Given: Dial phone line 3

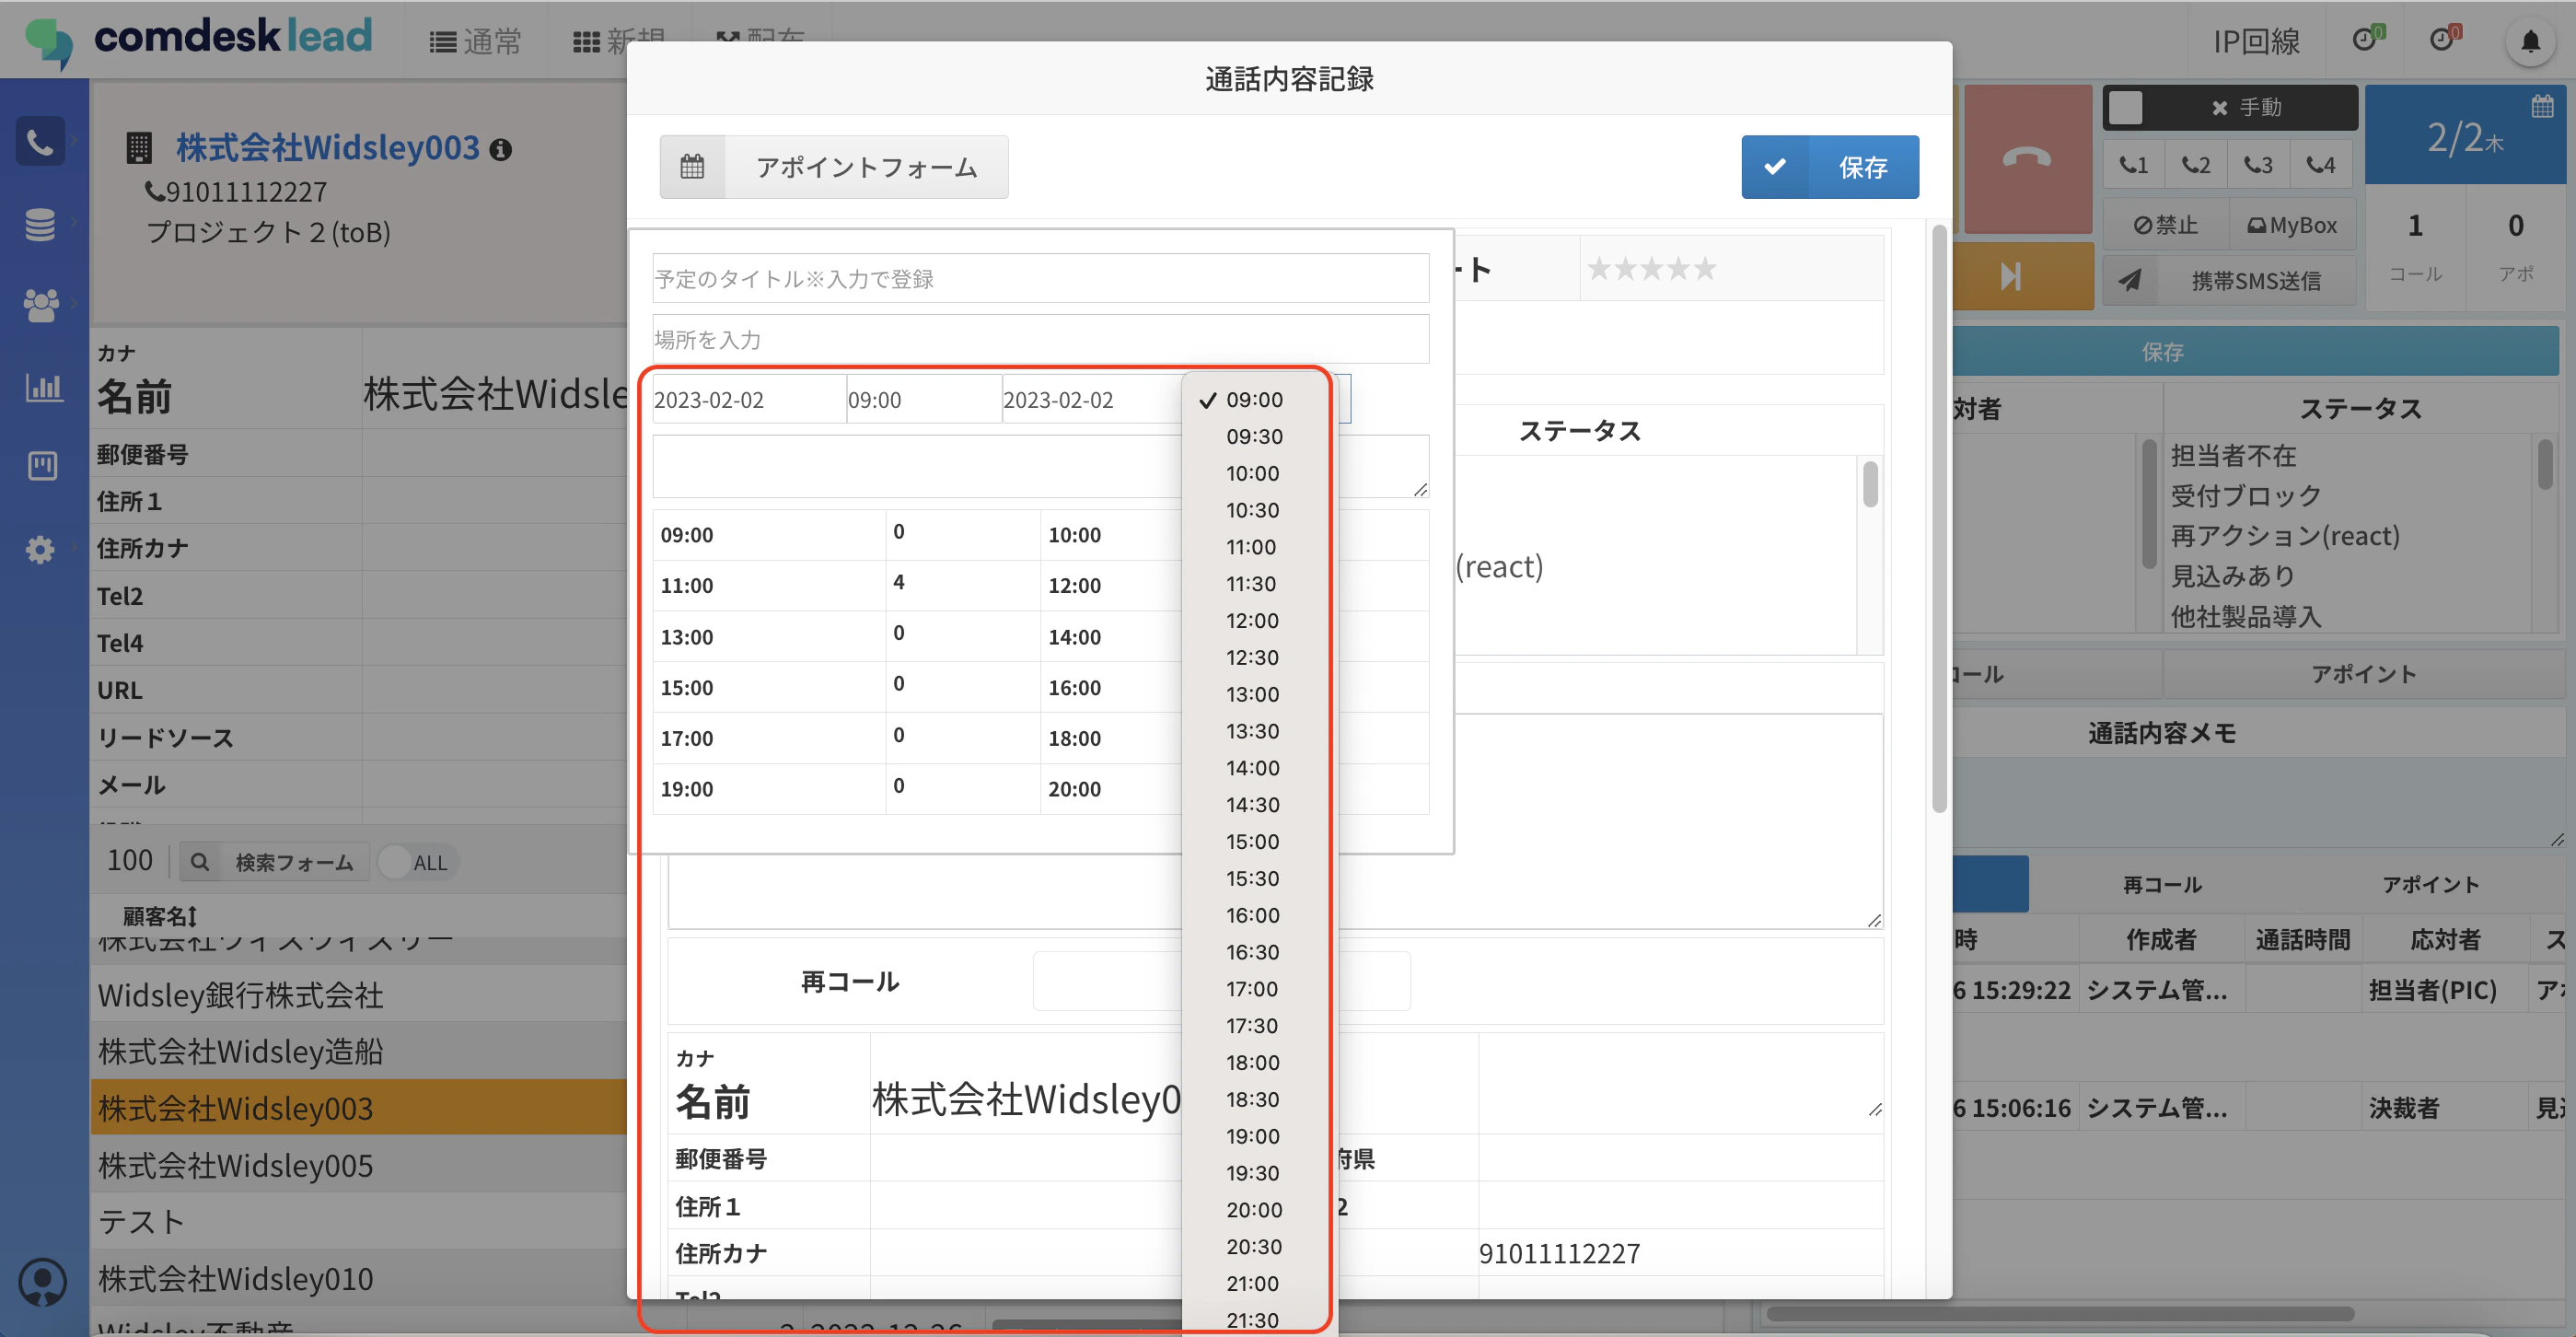Looking at the screenshot, I should point(2258,165).
